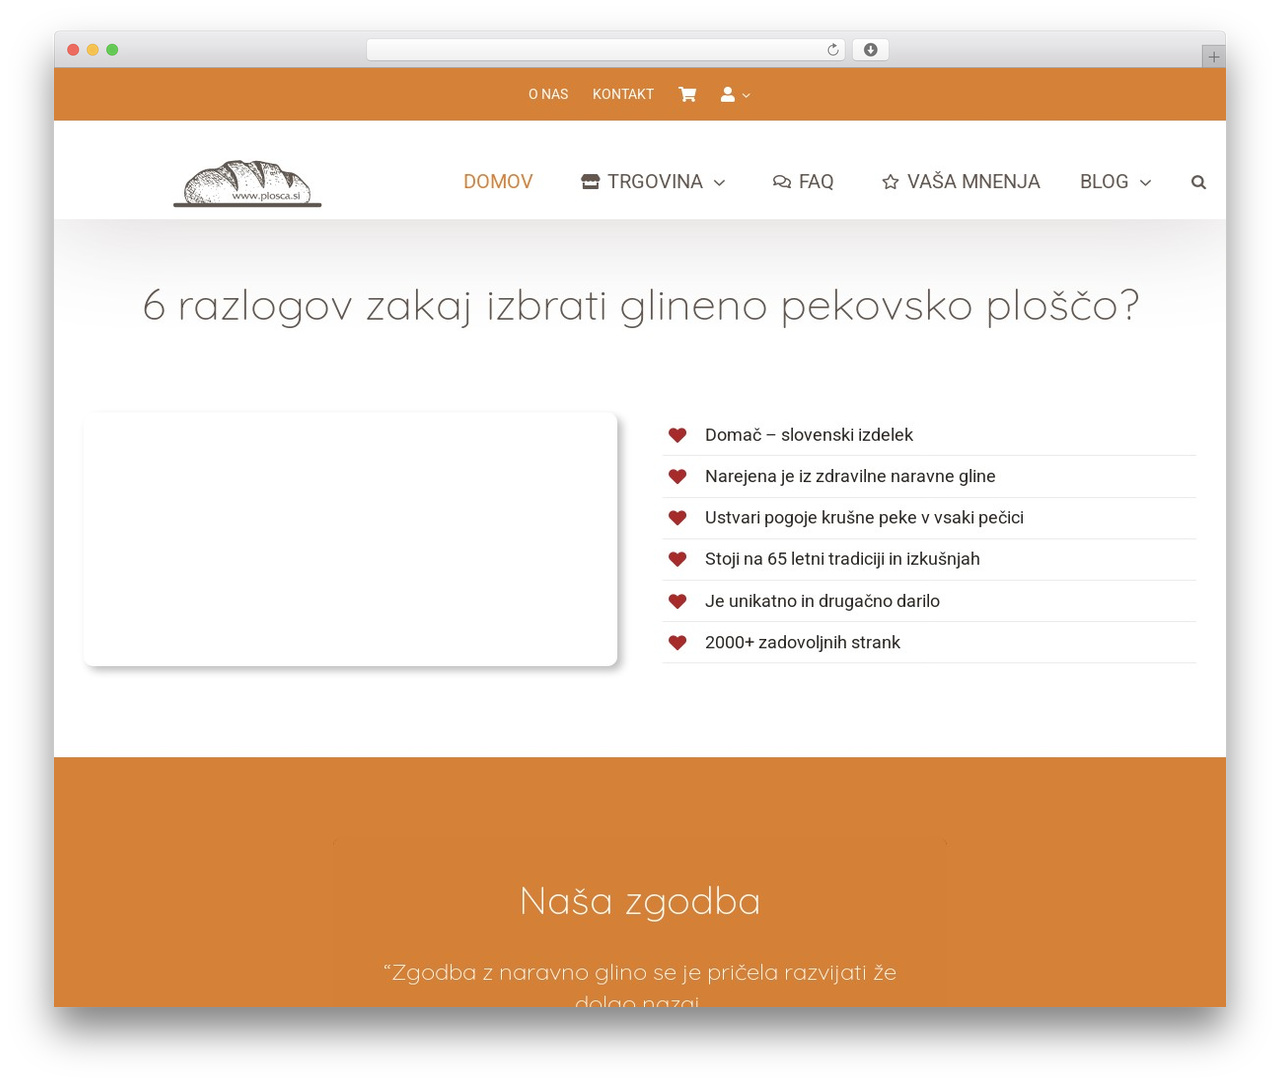Click the star icon beside VAŠA MNENJA
The height and width of the screenshot is (1084, 1280).
point(890,182)
